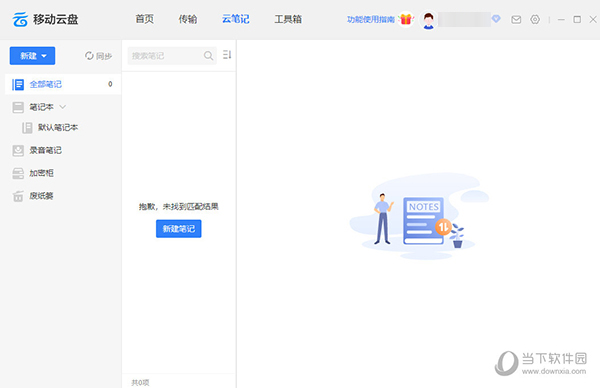Click the blue diamond membership icon
Viewport: 600px width, 388px height.
tap(496, 18)
